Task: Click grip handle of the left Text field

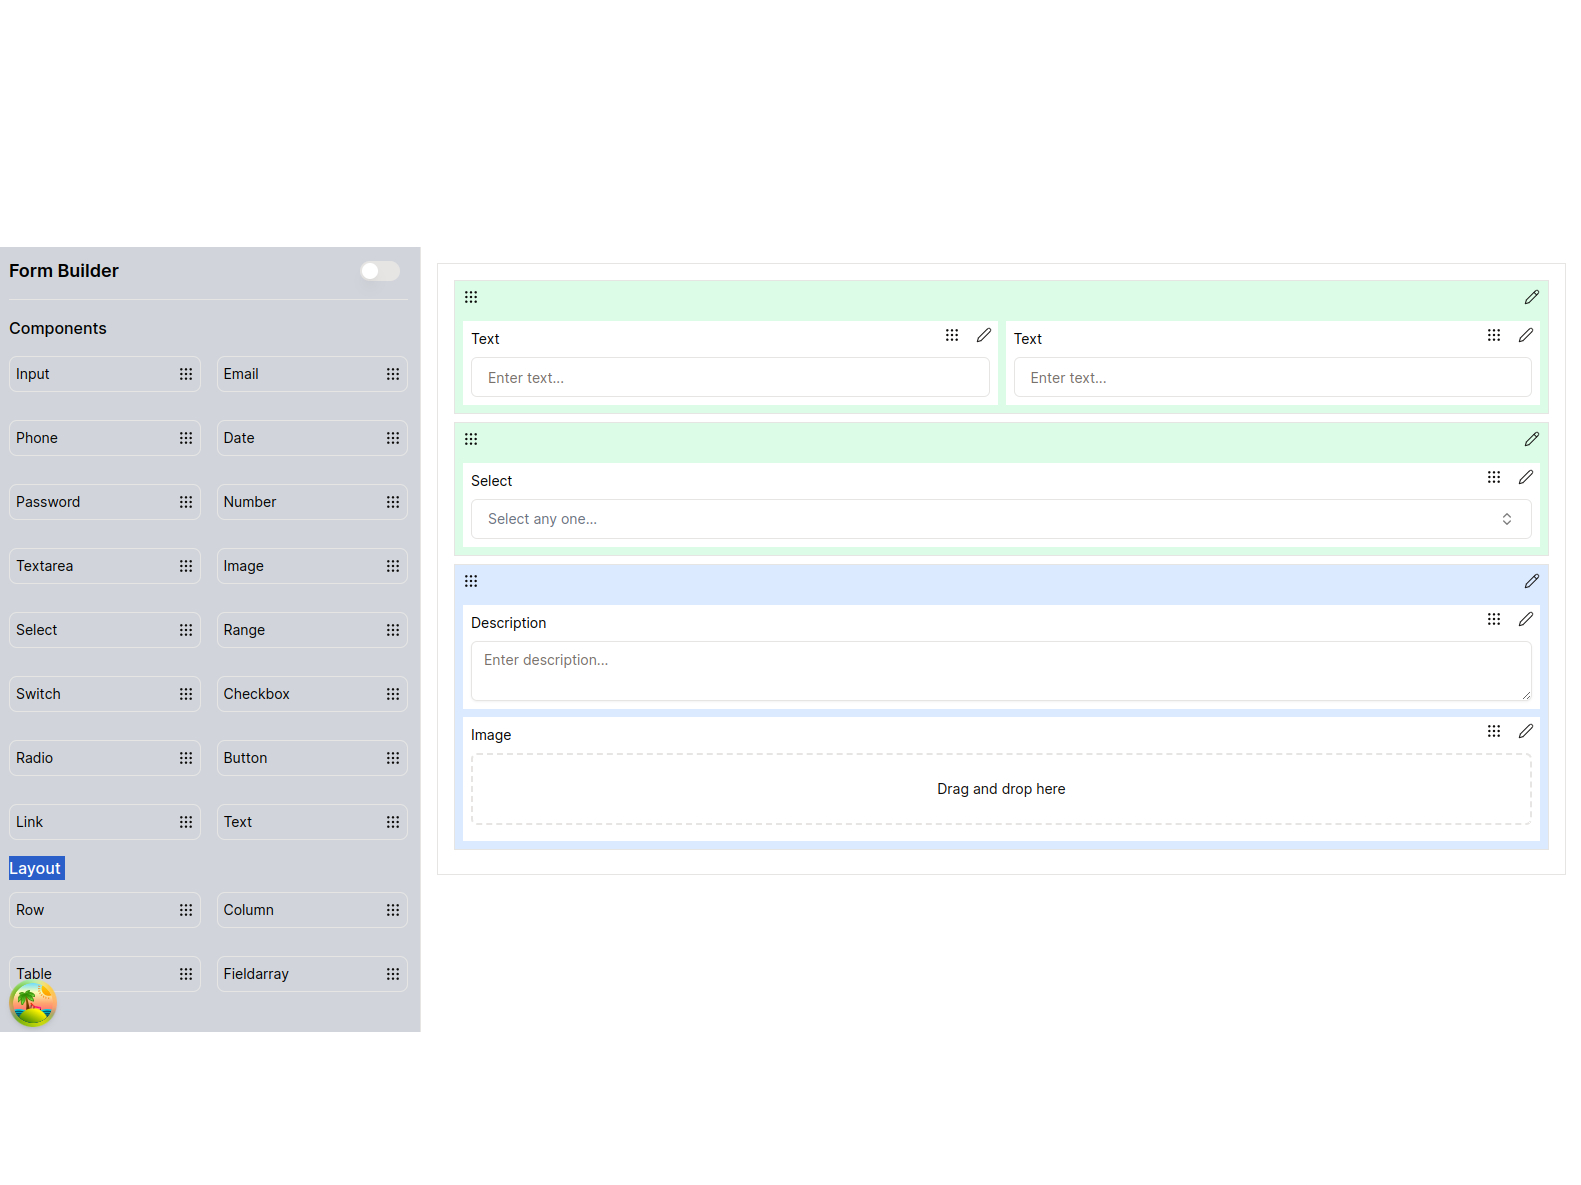Action: pyautogui.click(x=952, y=335)
